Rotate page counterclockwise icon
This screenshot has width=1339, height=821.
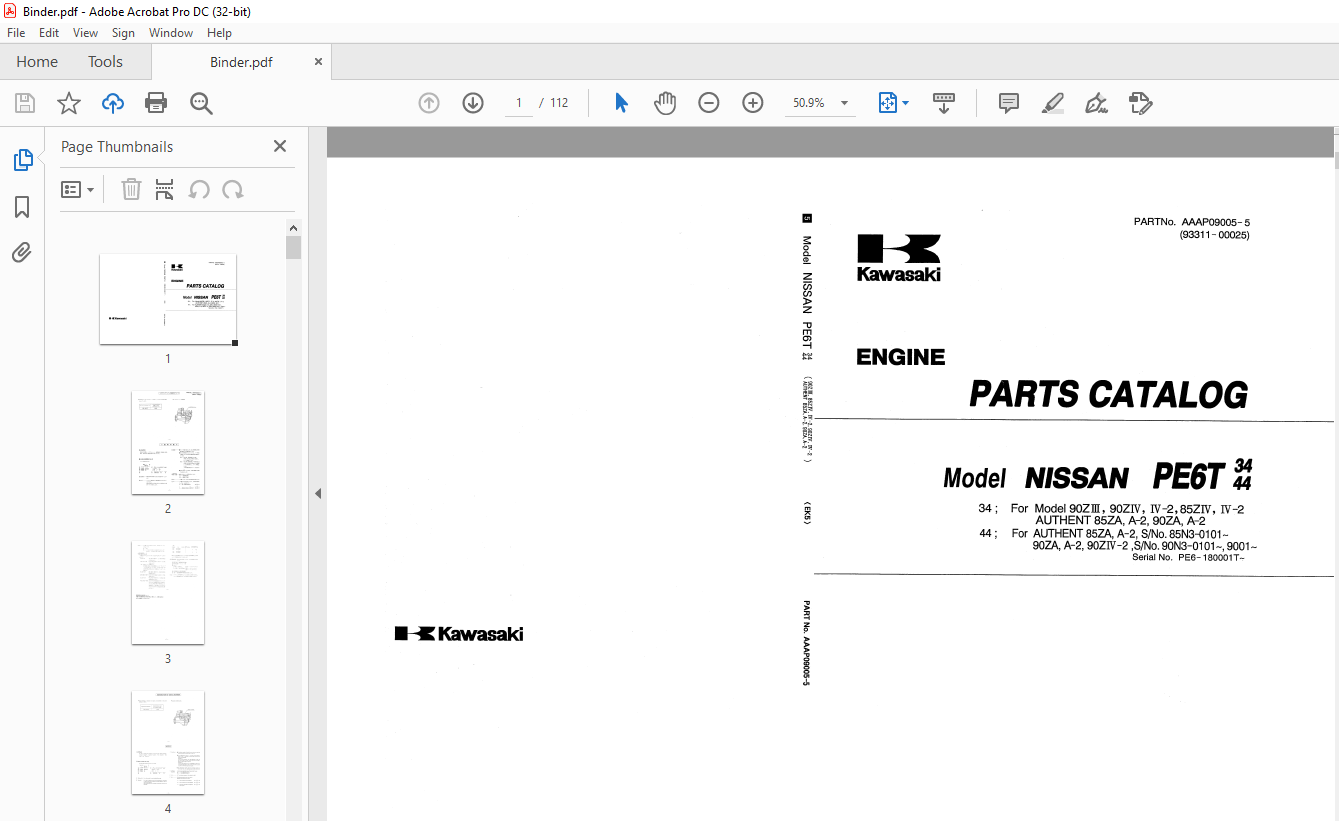(x=199, y=189)
